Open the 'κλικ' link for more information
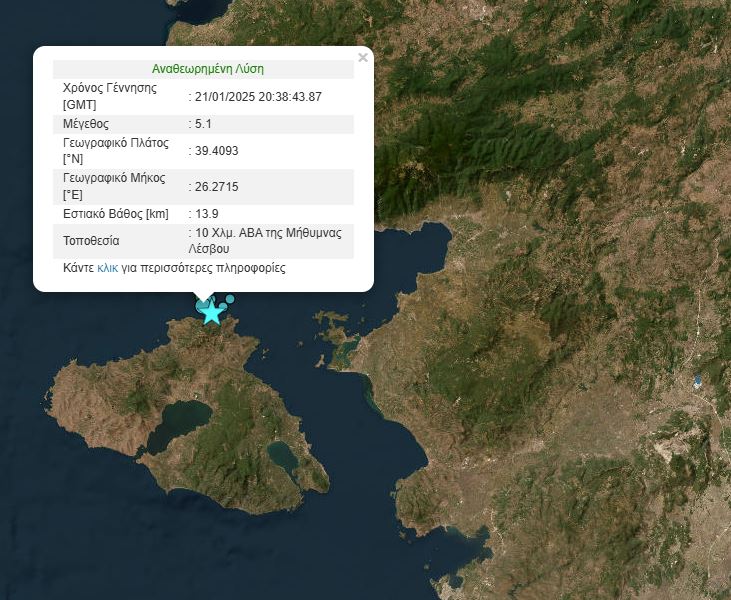Image resolution: width=731 pixels, height=600 pixels. point(107,268)
